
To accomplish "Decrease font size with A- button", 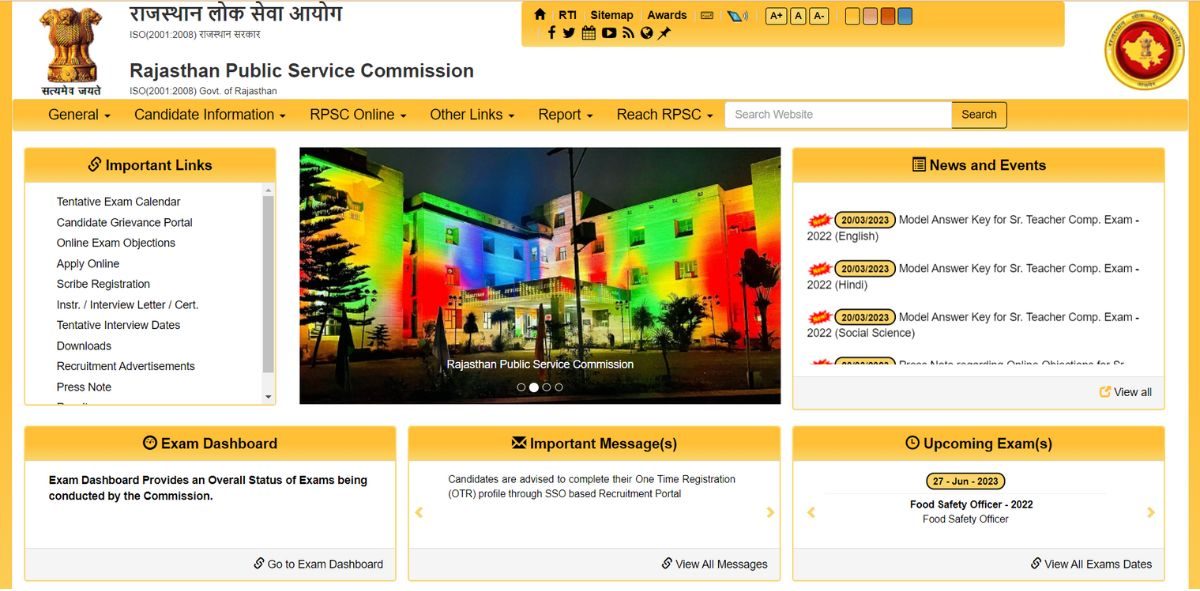I will [x=819, y=16].
